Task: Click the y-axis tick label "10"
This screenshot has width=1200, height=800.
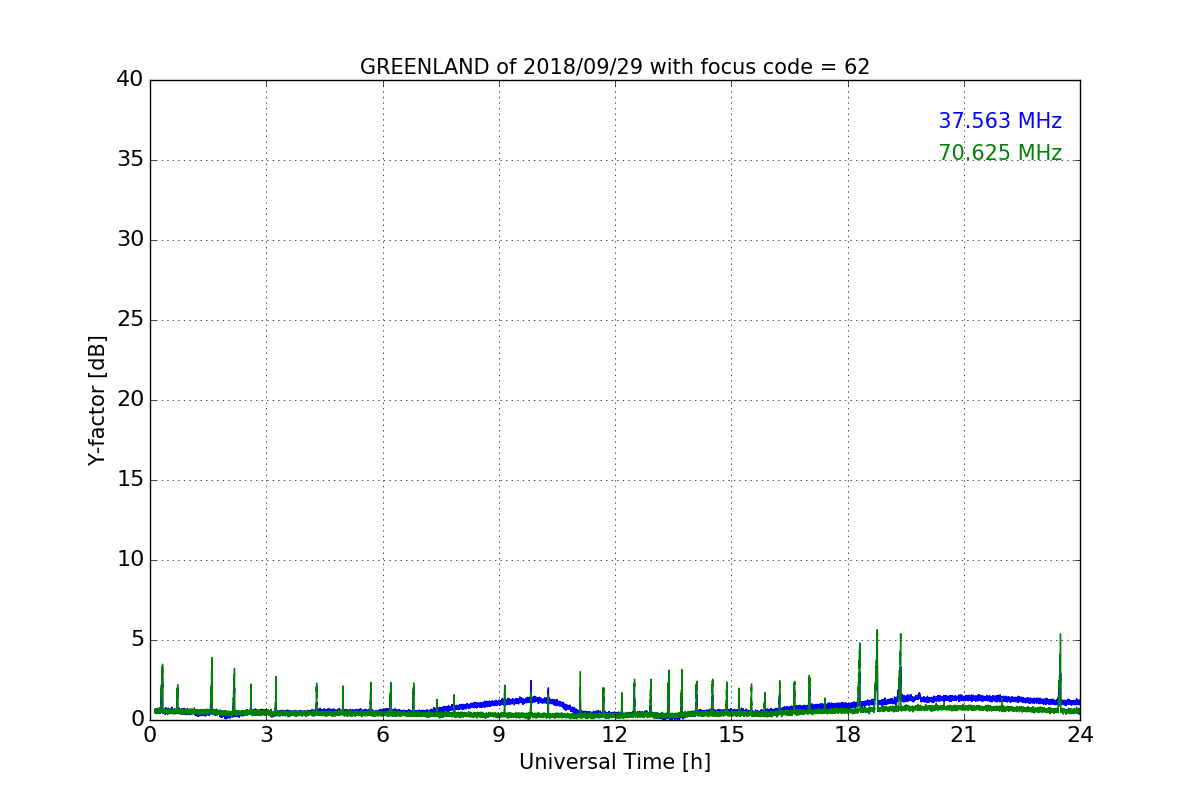Action: point(130,560)
